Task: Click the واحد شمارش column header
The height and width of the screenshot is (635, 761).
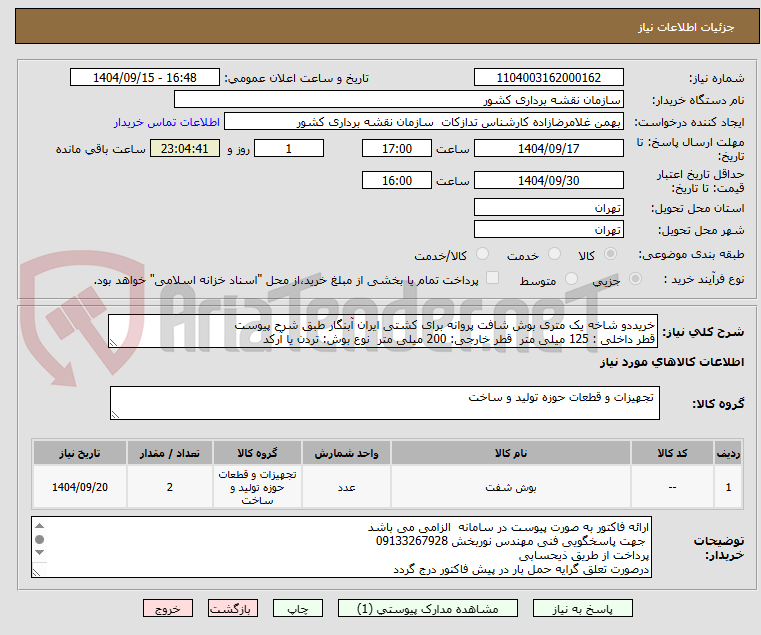Action: click(x=346, y=453)
